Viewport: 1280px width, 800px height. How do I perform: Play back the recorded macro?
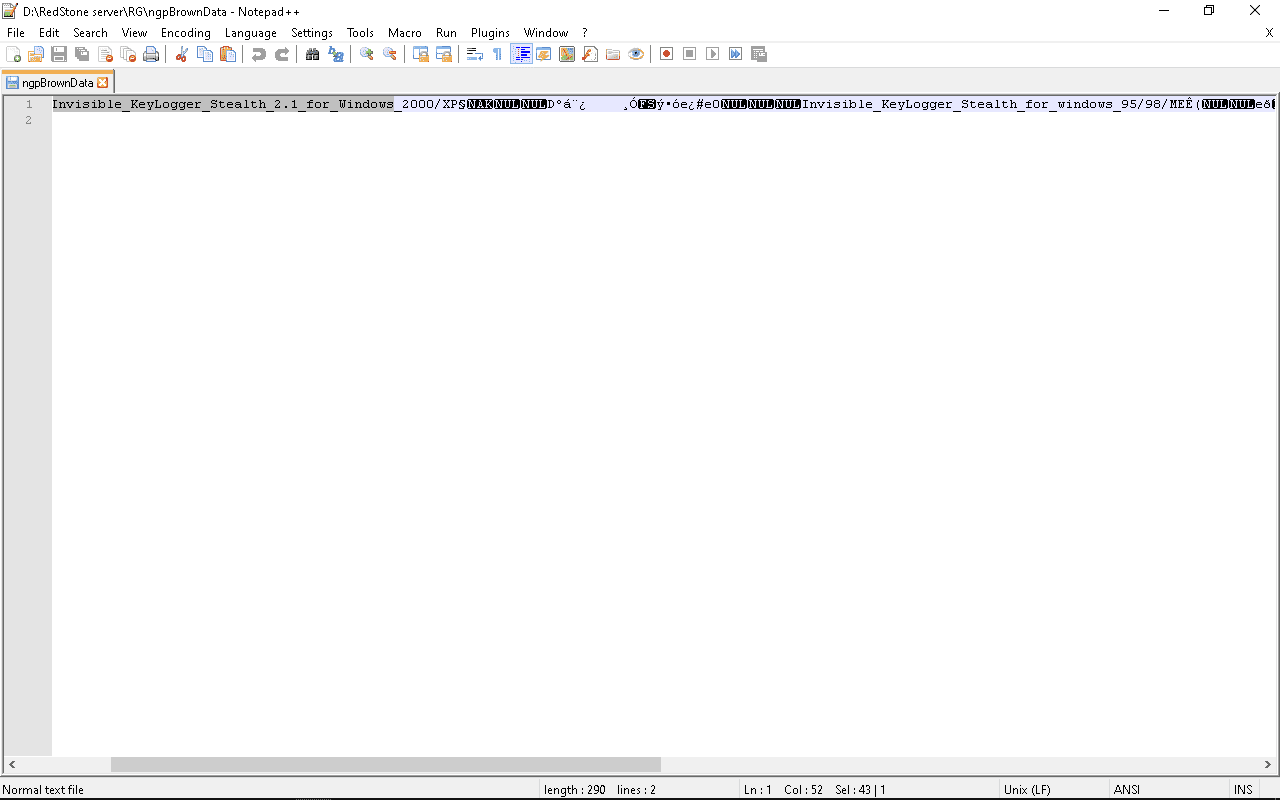point(713,54)
